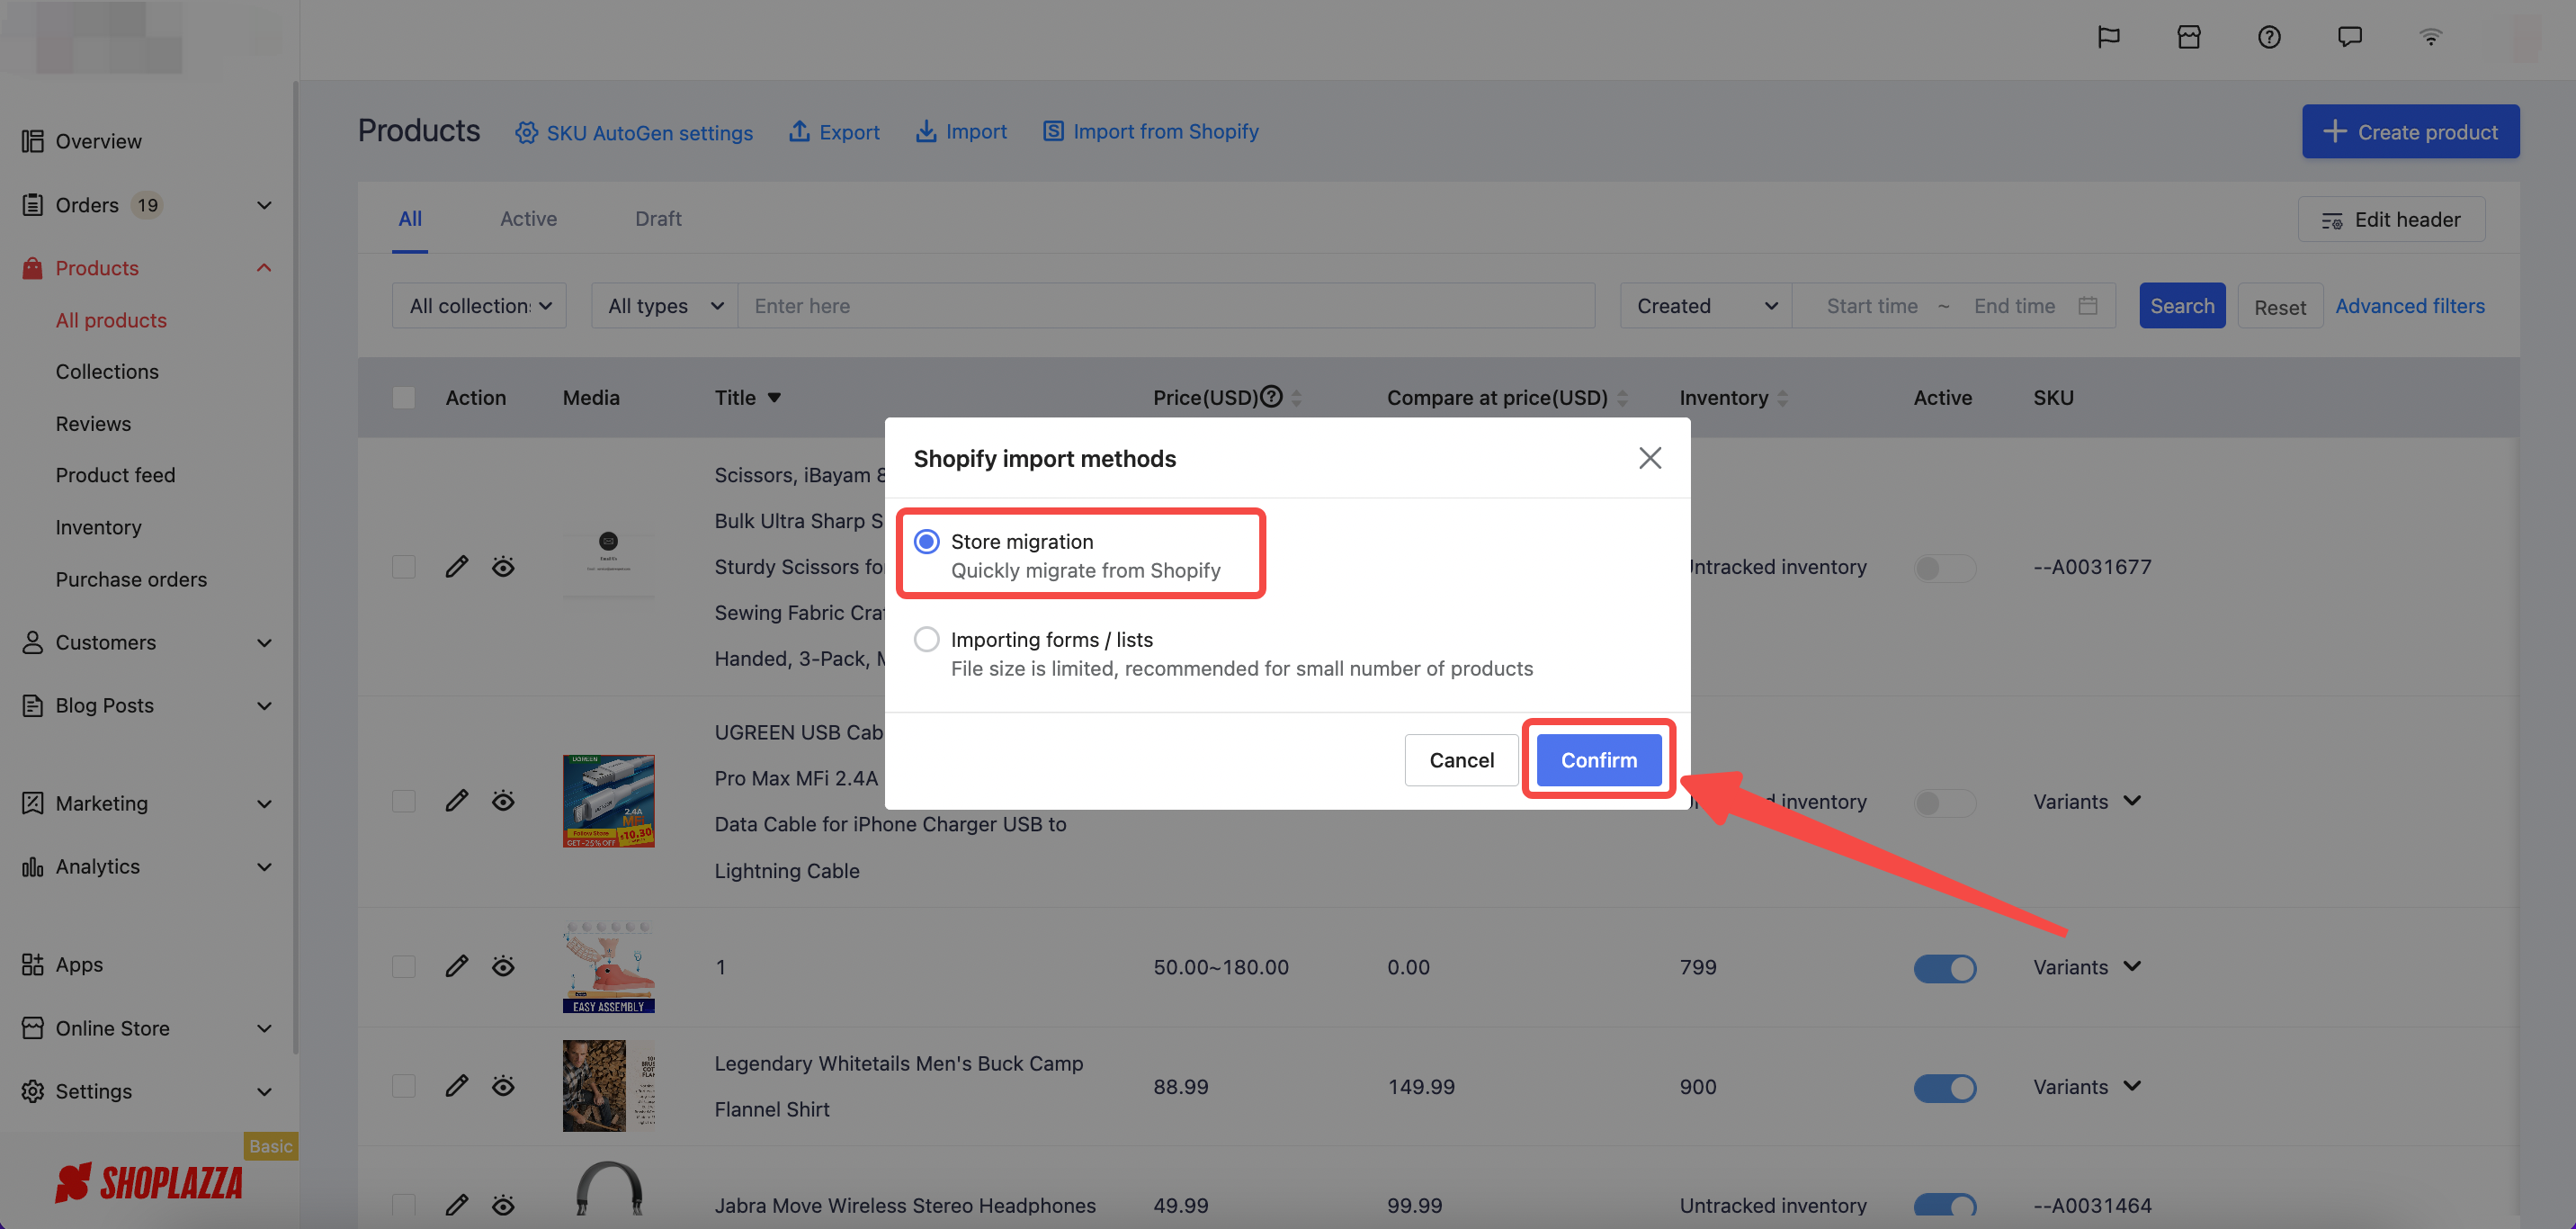The image size is (2576, 1229).
Task: Click the Export upload icon
Action: tap(799, 131)
